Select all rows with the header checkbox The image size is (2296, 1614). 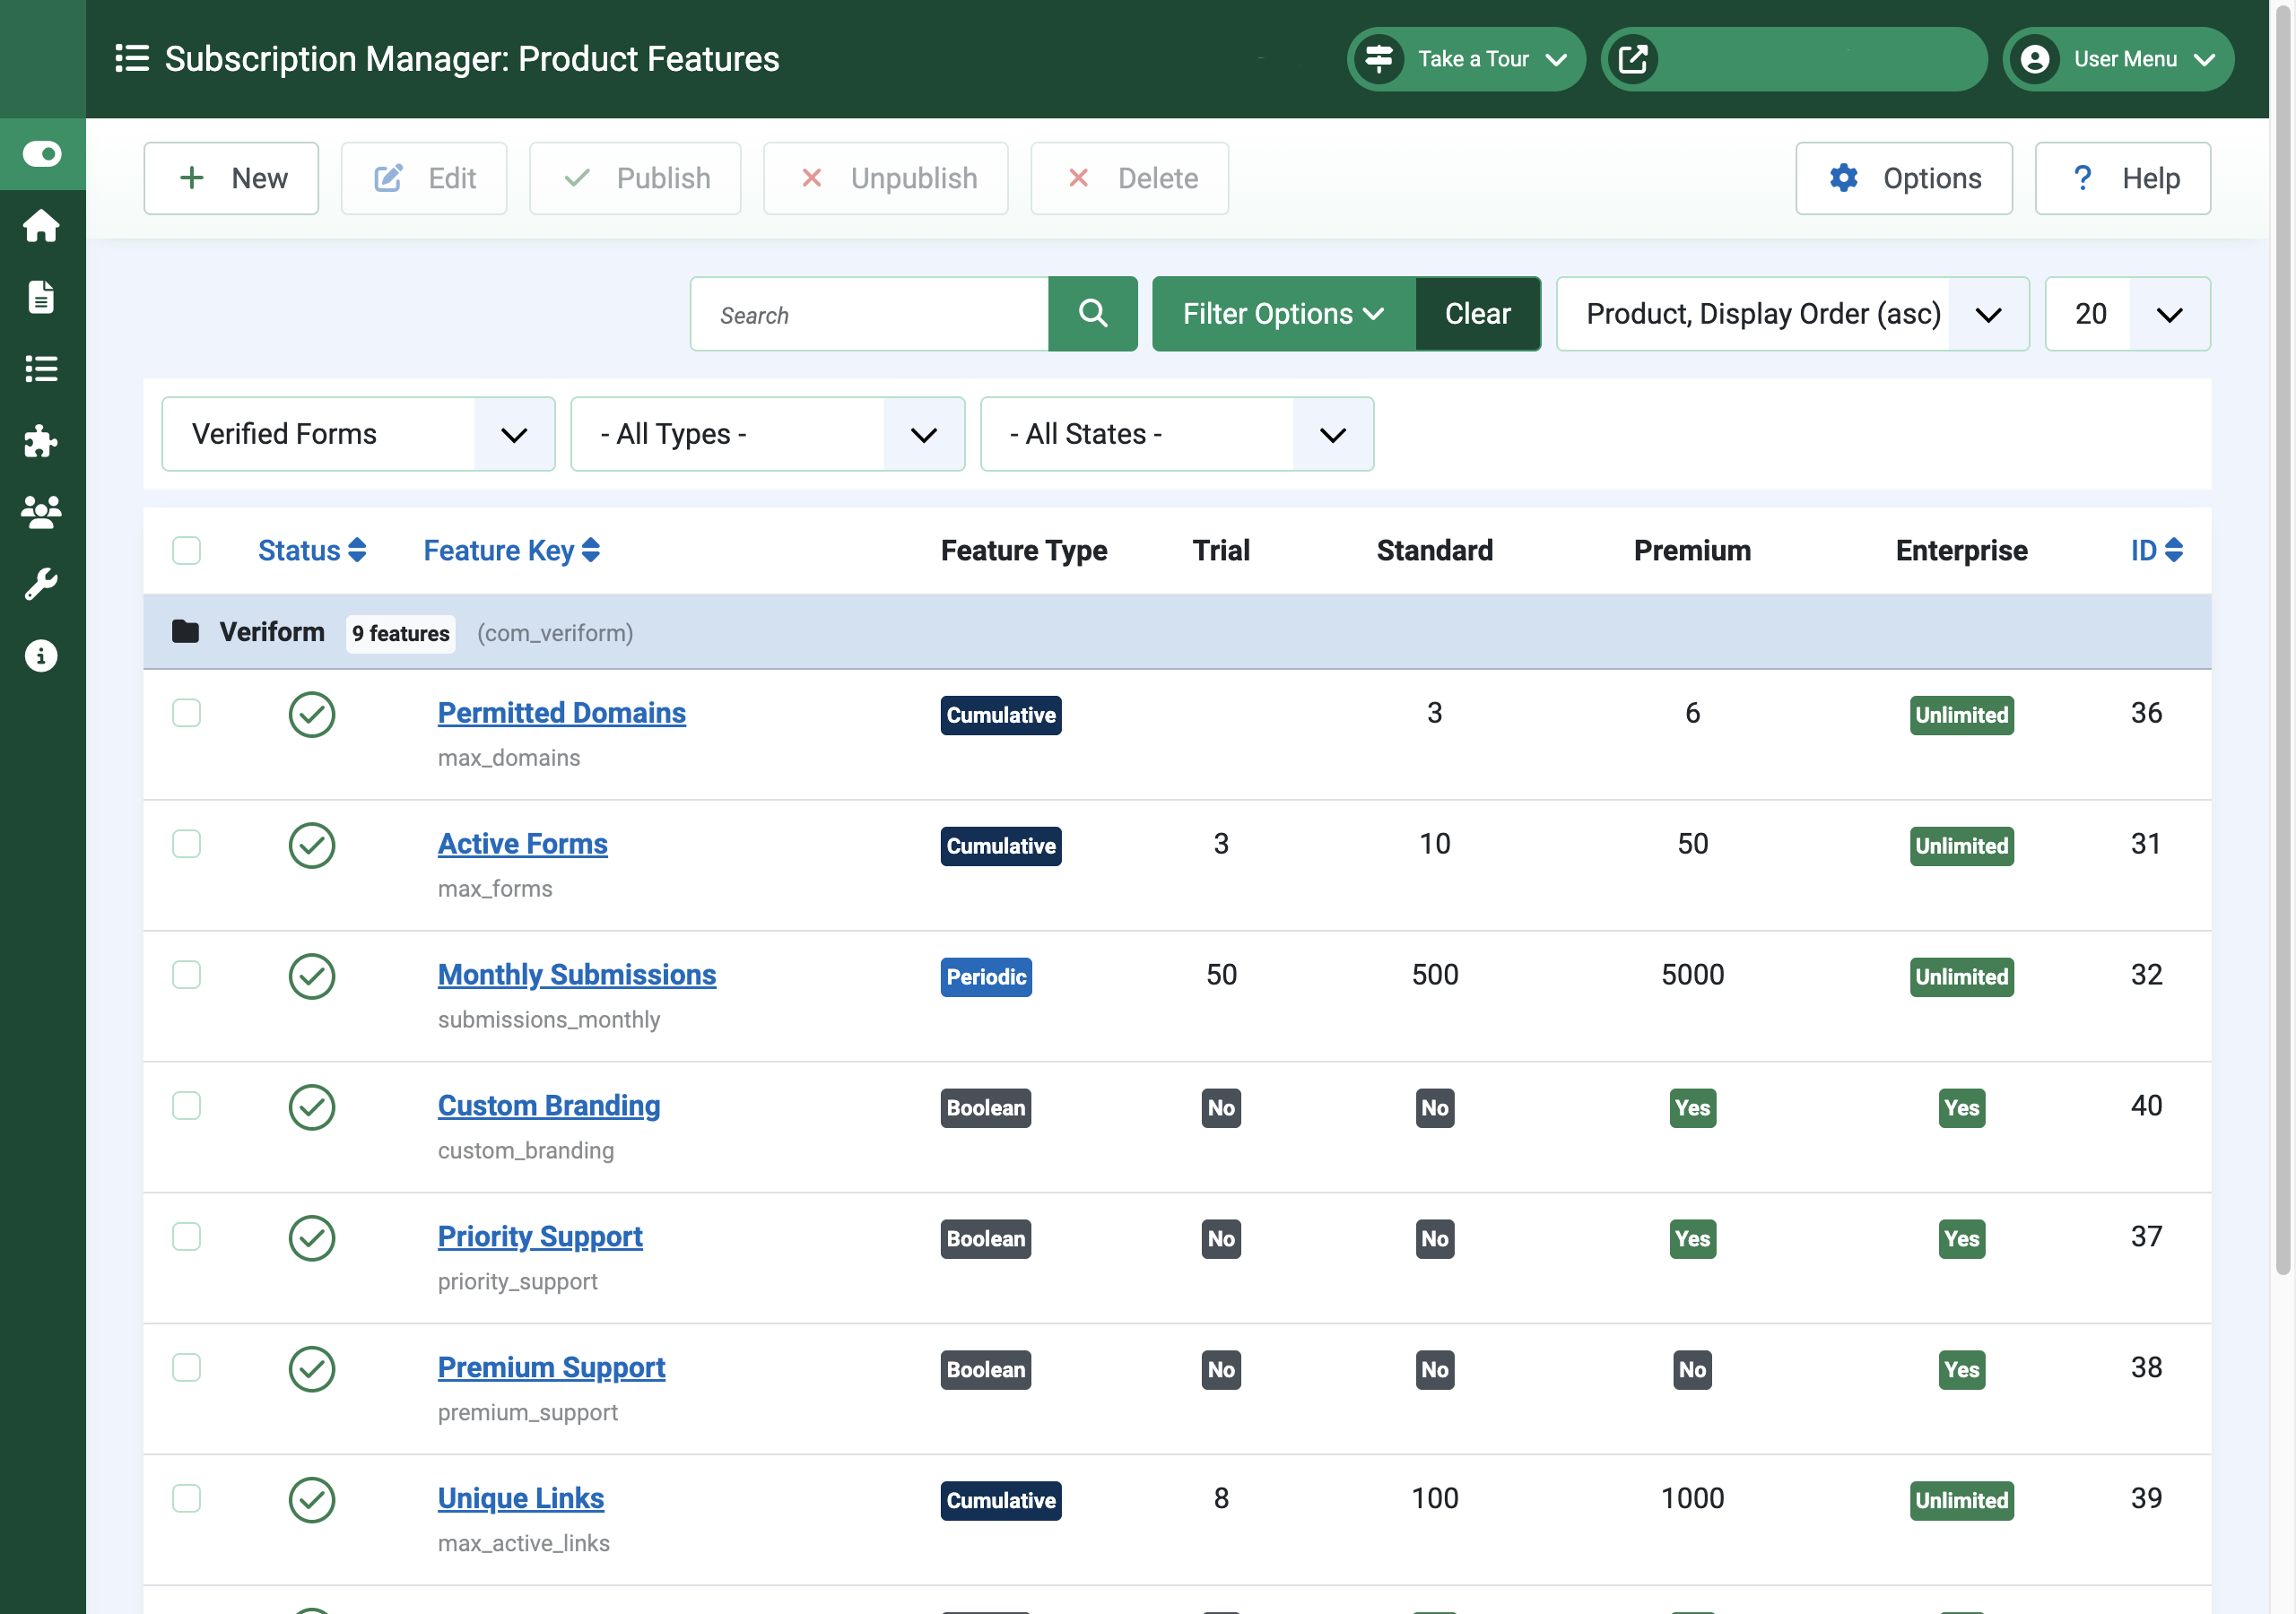click(186, 550)
